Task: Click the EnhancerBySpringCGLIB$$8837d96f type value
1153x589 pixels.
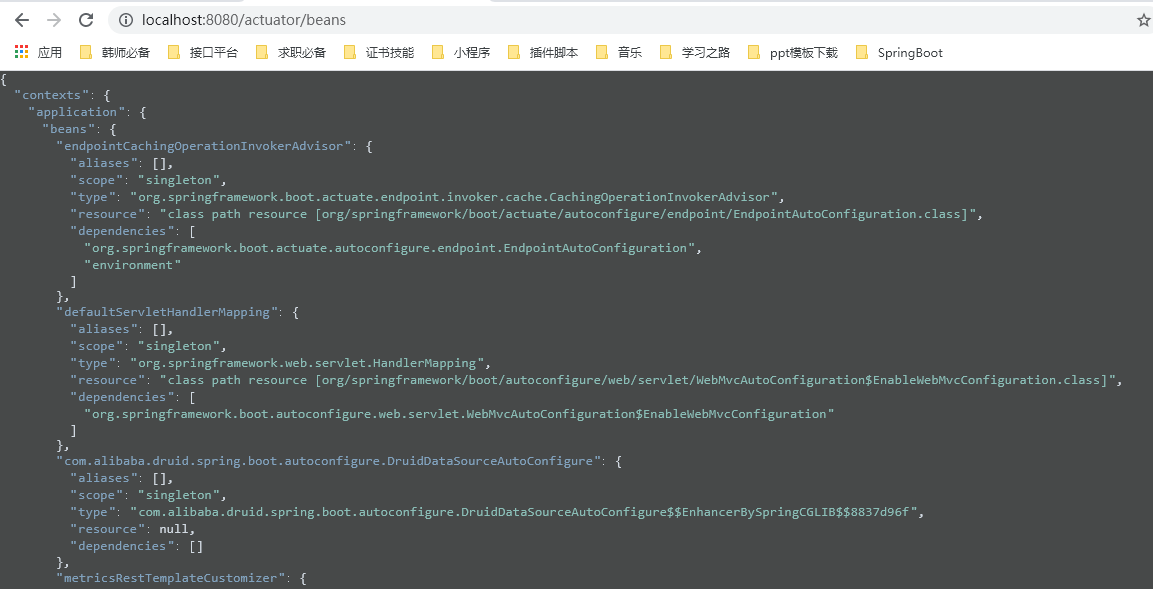Action: [524, 512]
